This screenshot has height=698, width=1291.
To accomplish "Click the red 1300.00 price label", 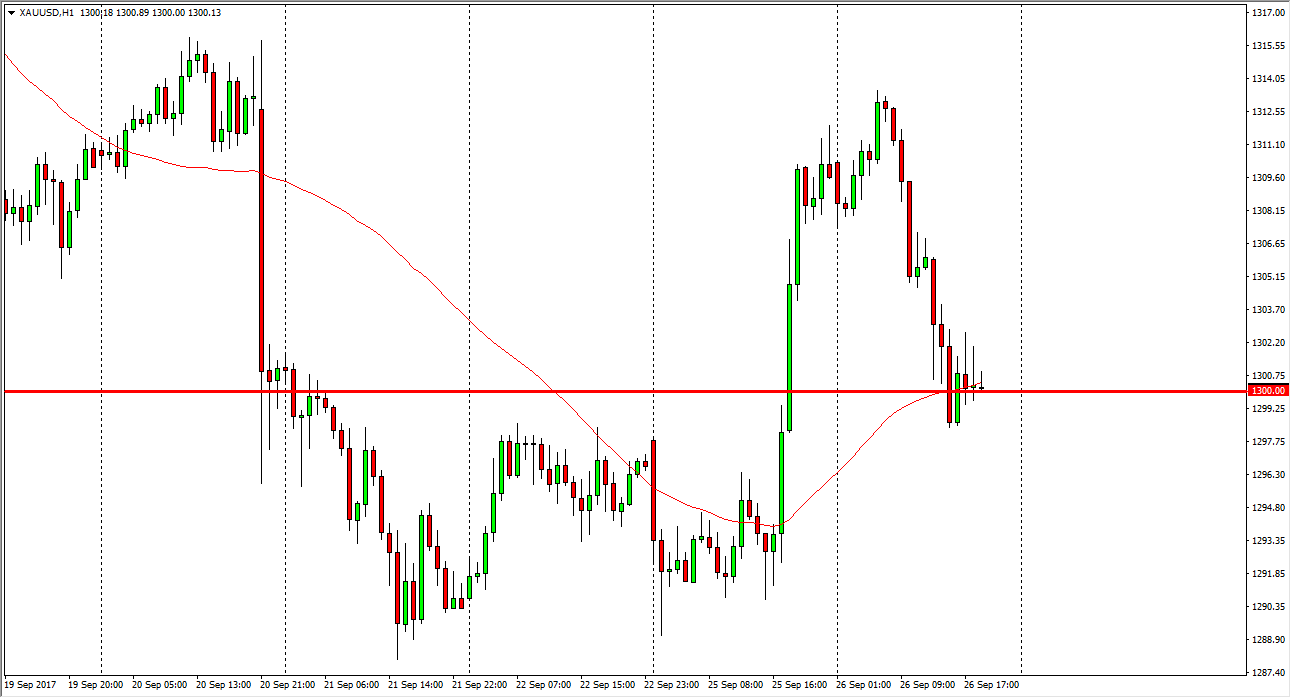I will pyautogui.click(x=1266, y=391).
